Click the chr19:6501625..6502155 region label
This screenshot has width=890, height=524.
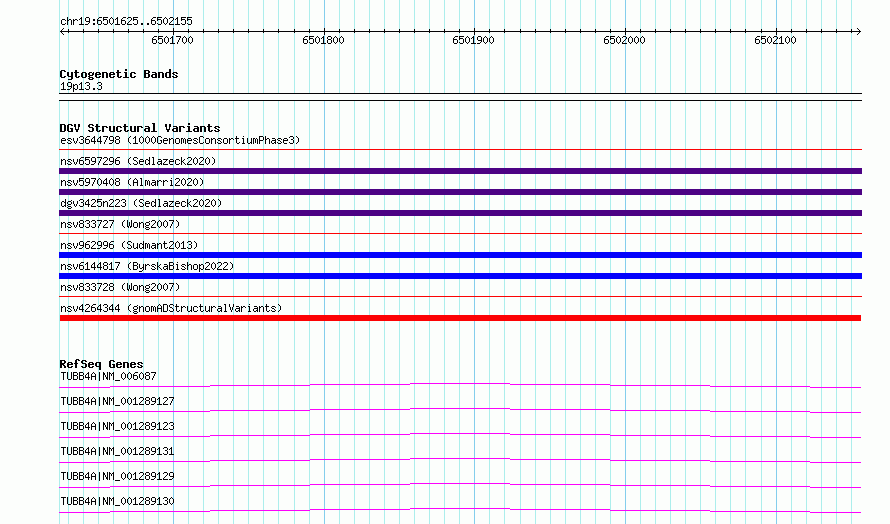[126, 21]
